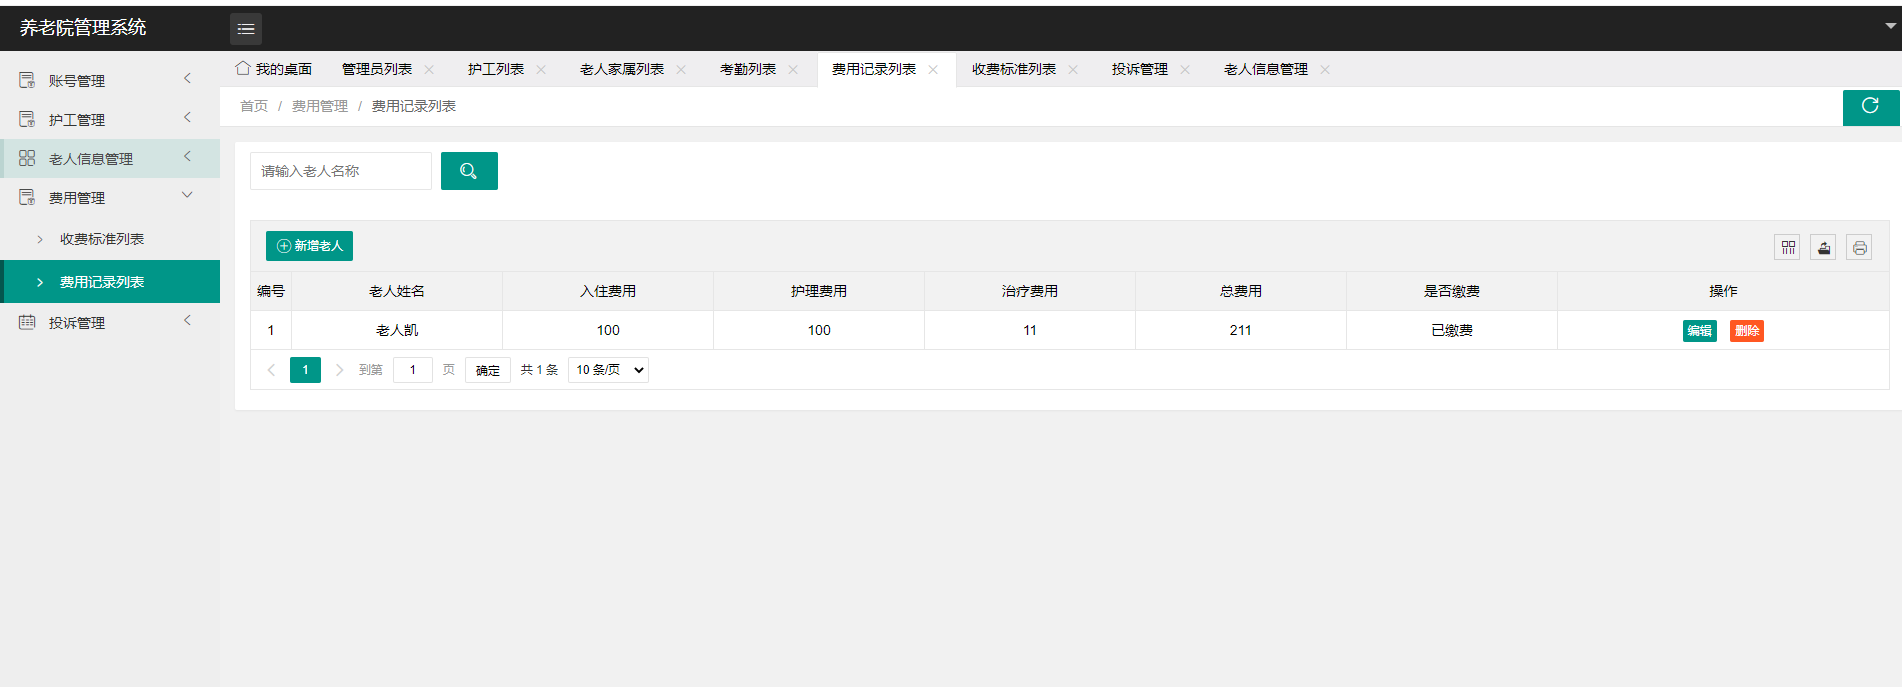Close the 费用记录列表 tab
Screen dimensions: 1902x687
point(933,69)
